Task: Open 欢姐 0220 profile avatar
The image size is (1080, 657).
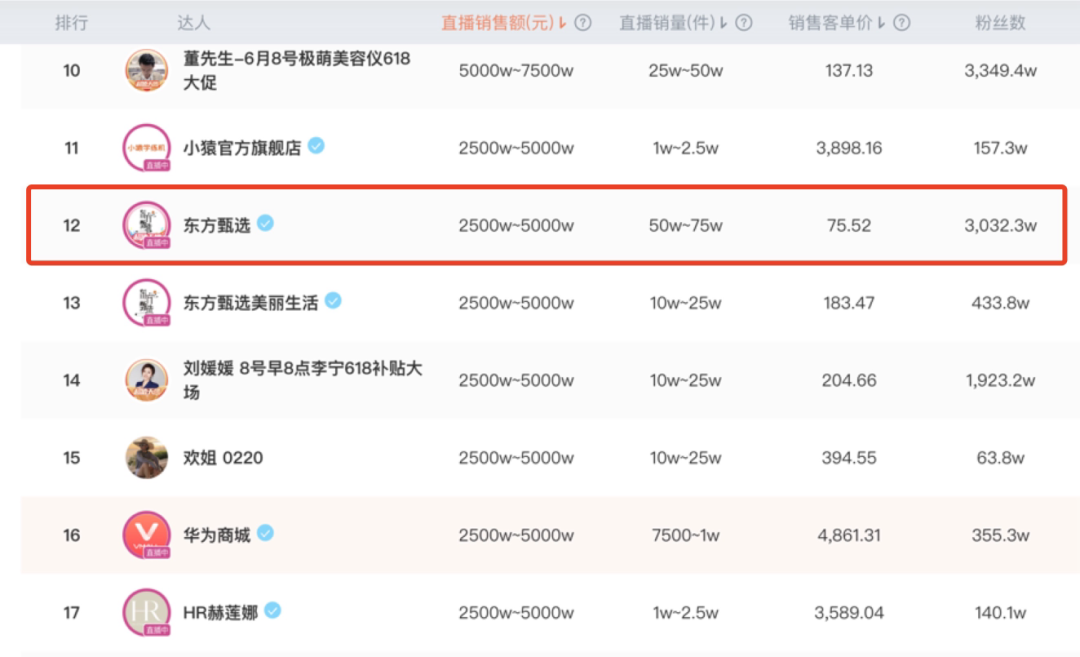Action: [x=146, y=458]
